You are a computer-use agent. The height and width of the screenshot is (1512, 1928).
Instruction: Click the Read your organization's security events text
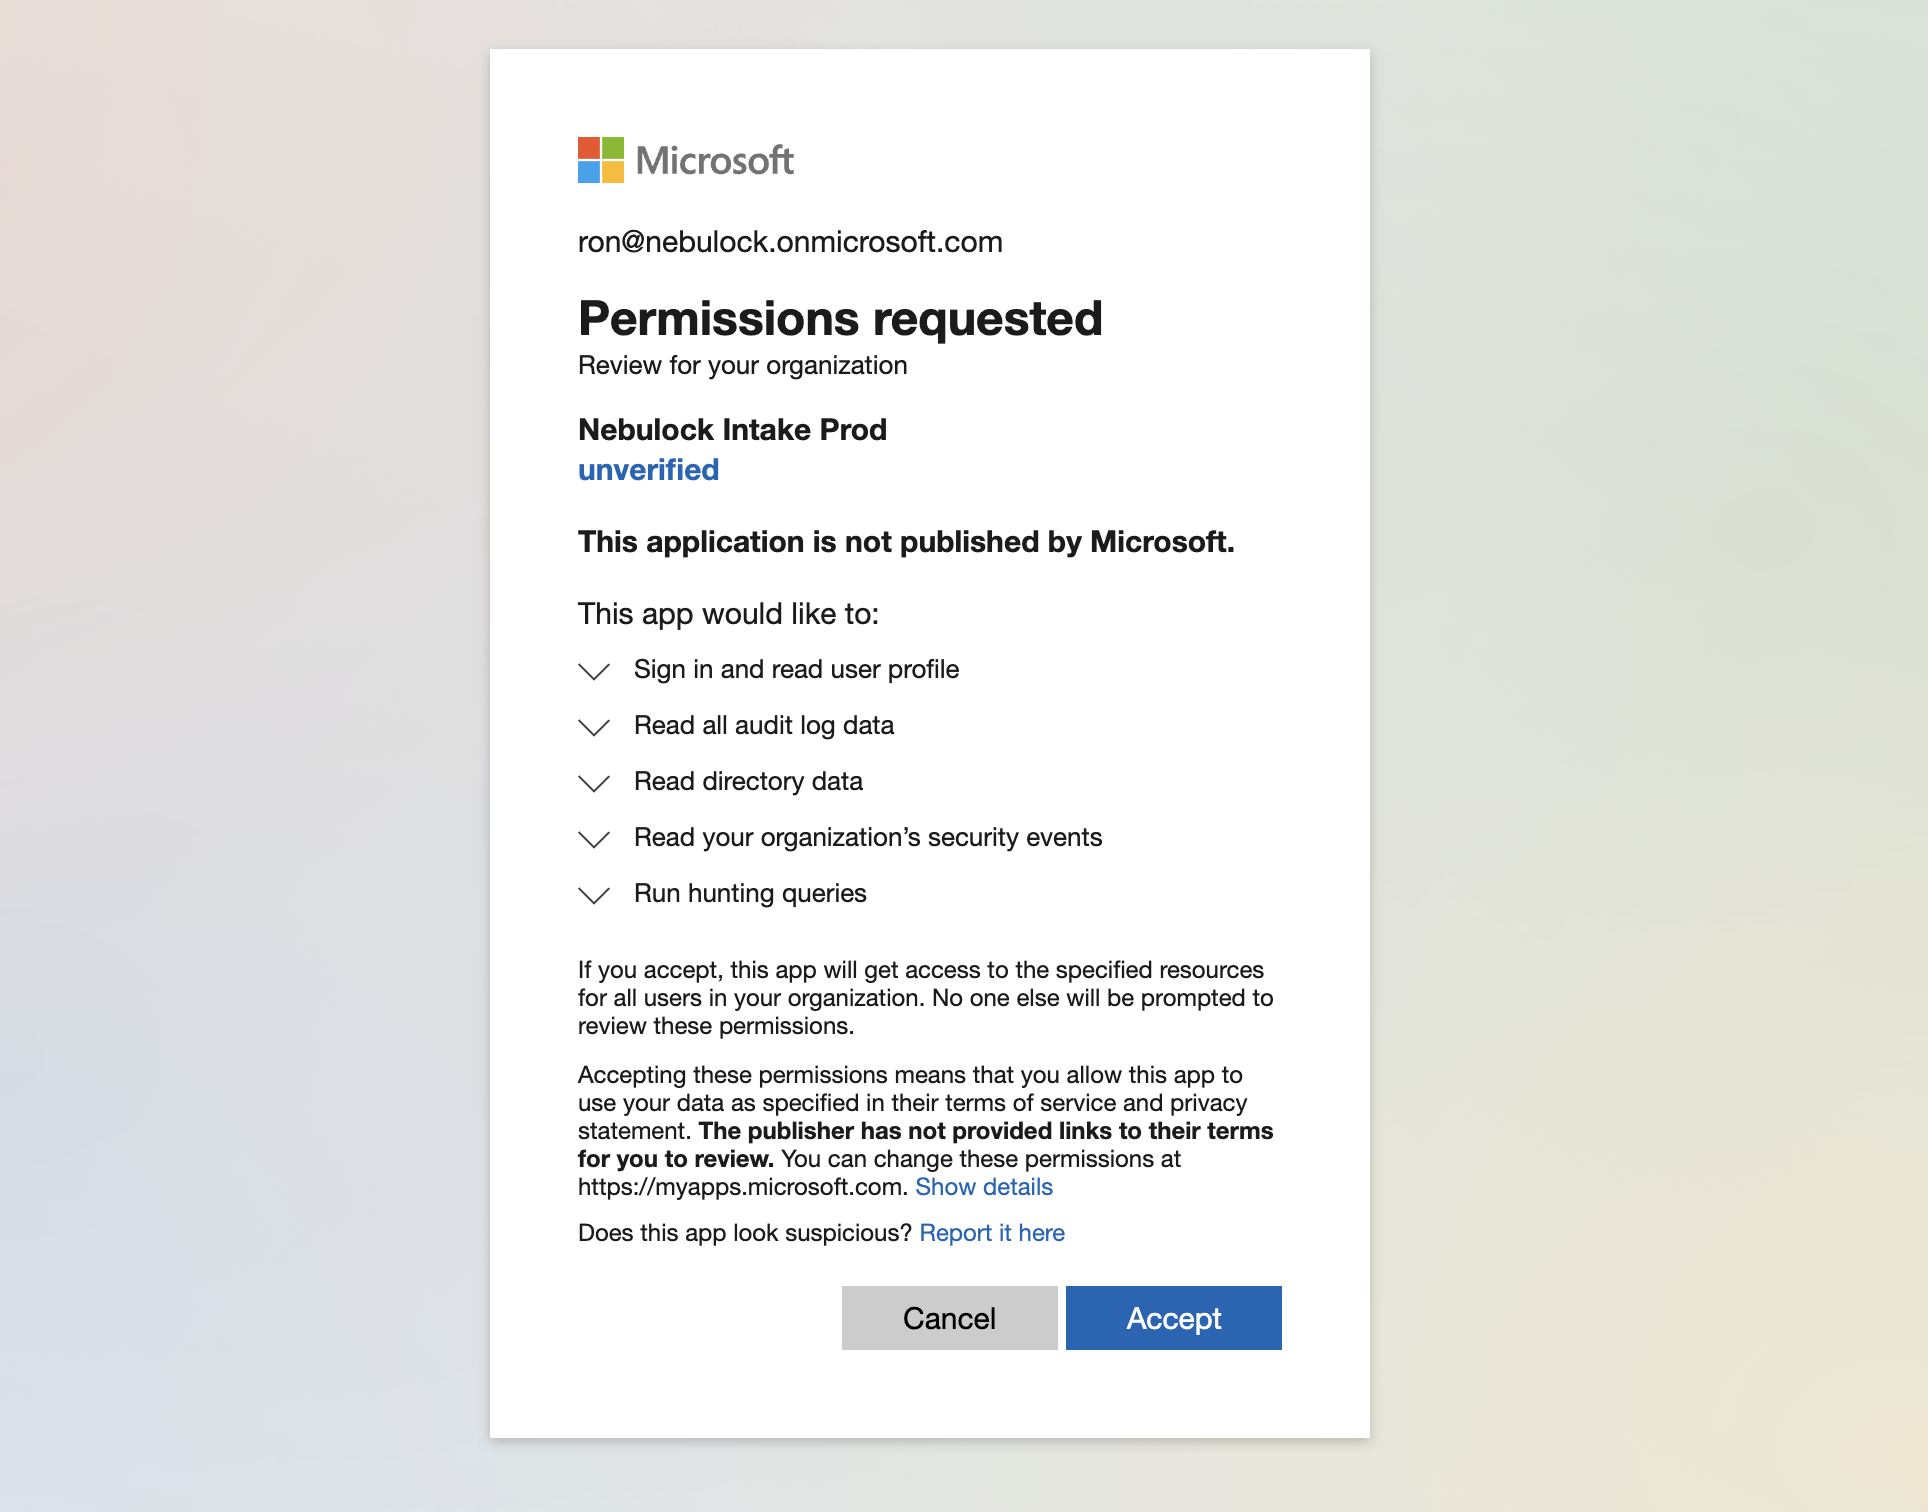(x=868, y=837)
